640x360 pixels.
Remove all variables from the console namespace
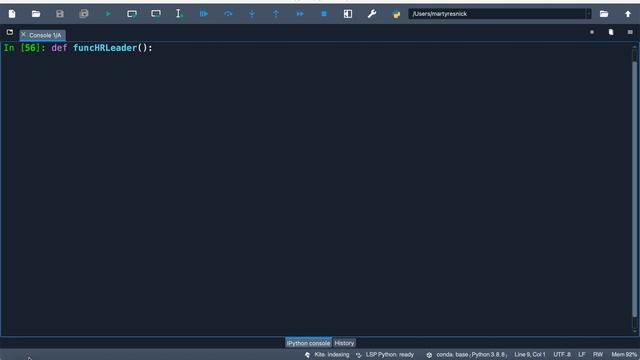(611, 32)
